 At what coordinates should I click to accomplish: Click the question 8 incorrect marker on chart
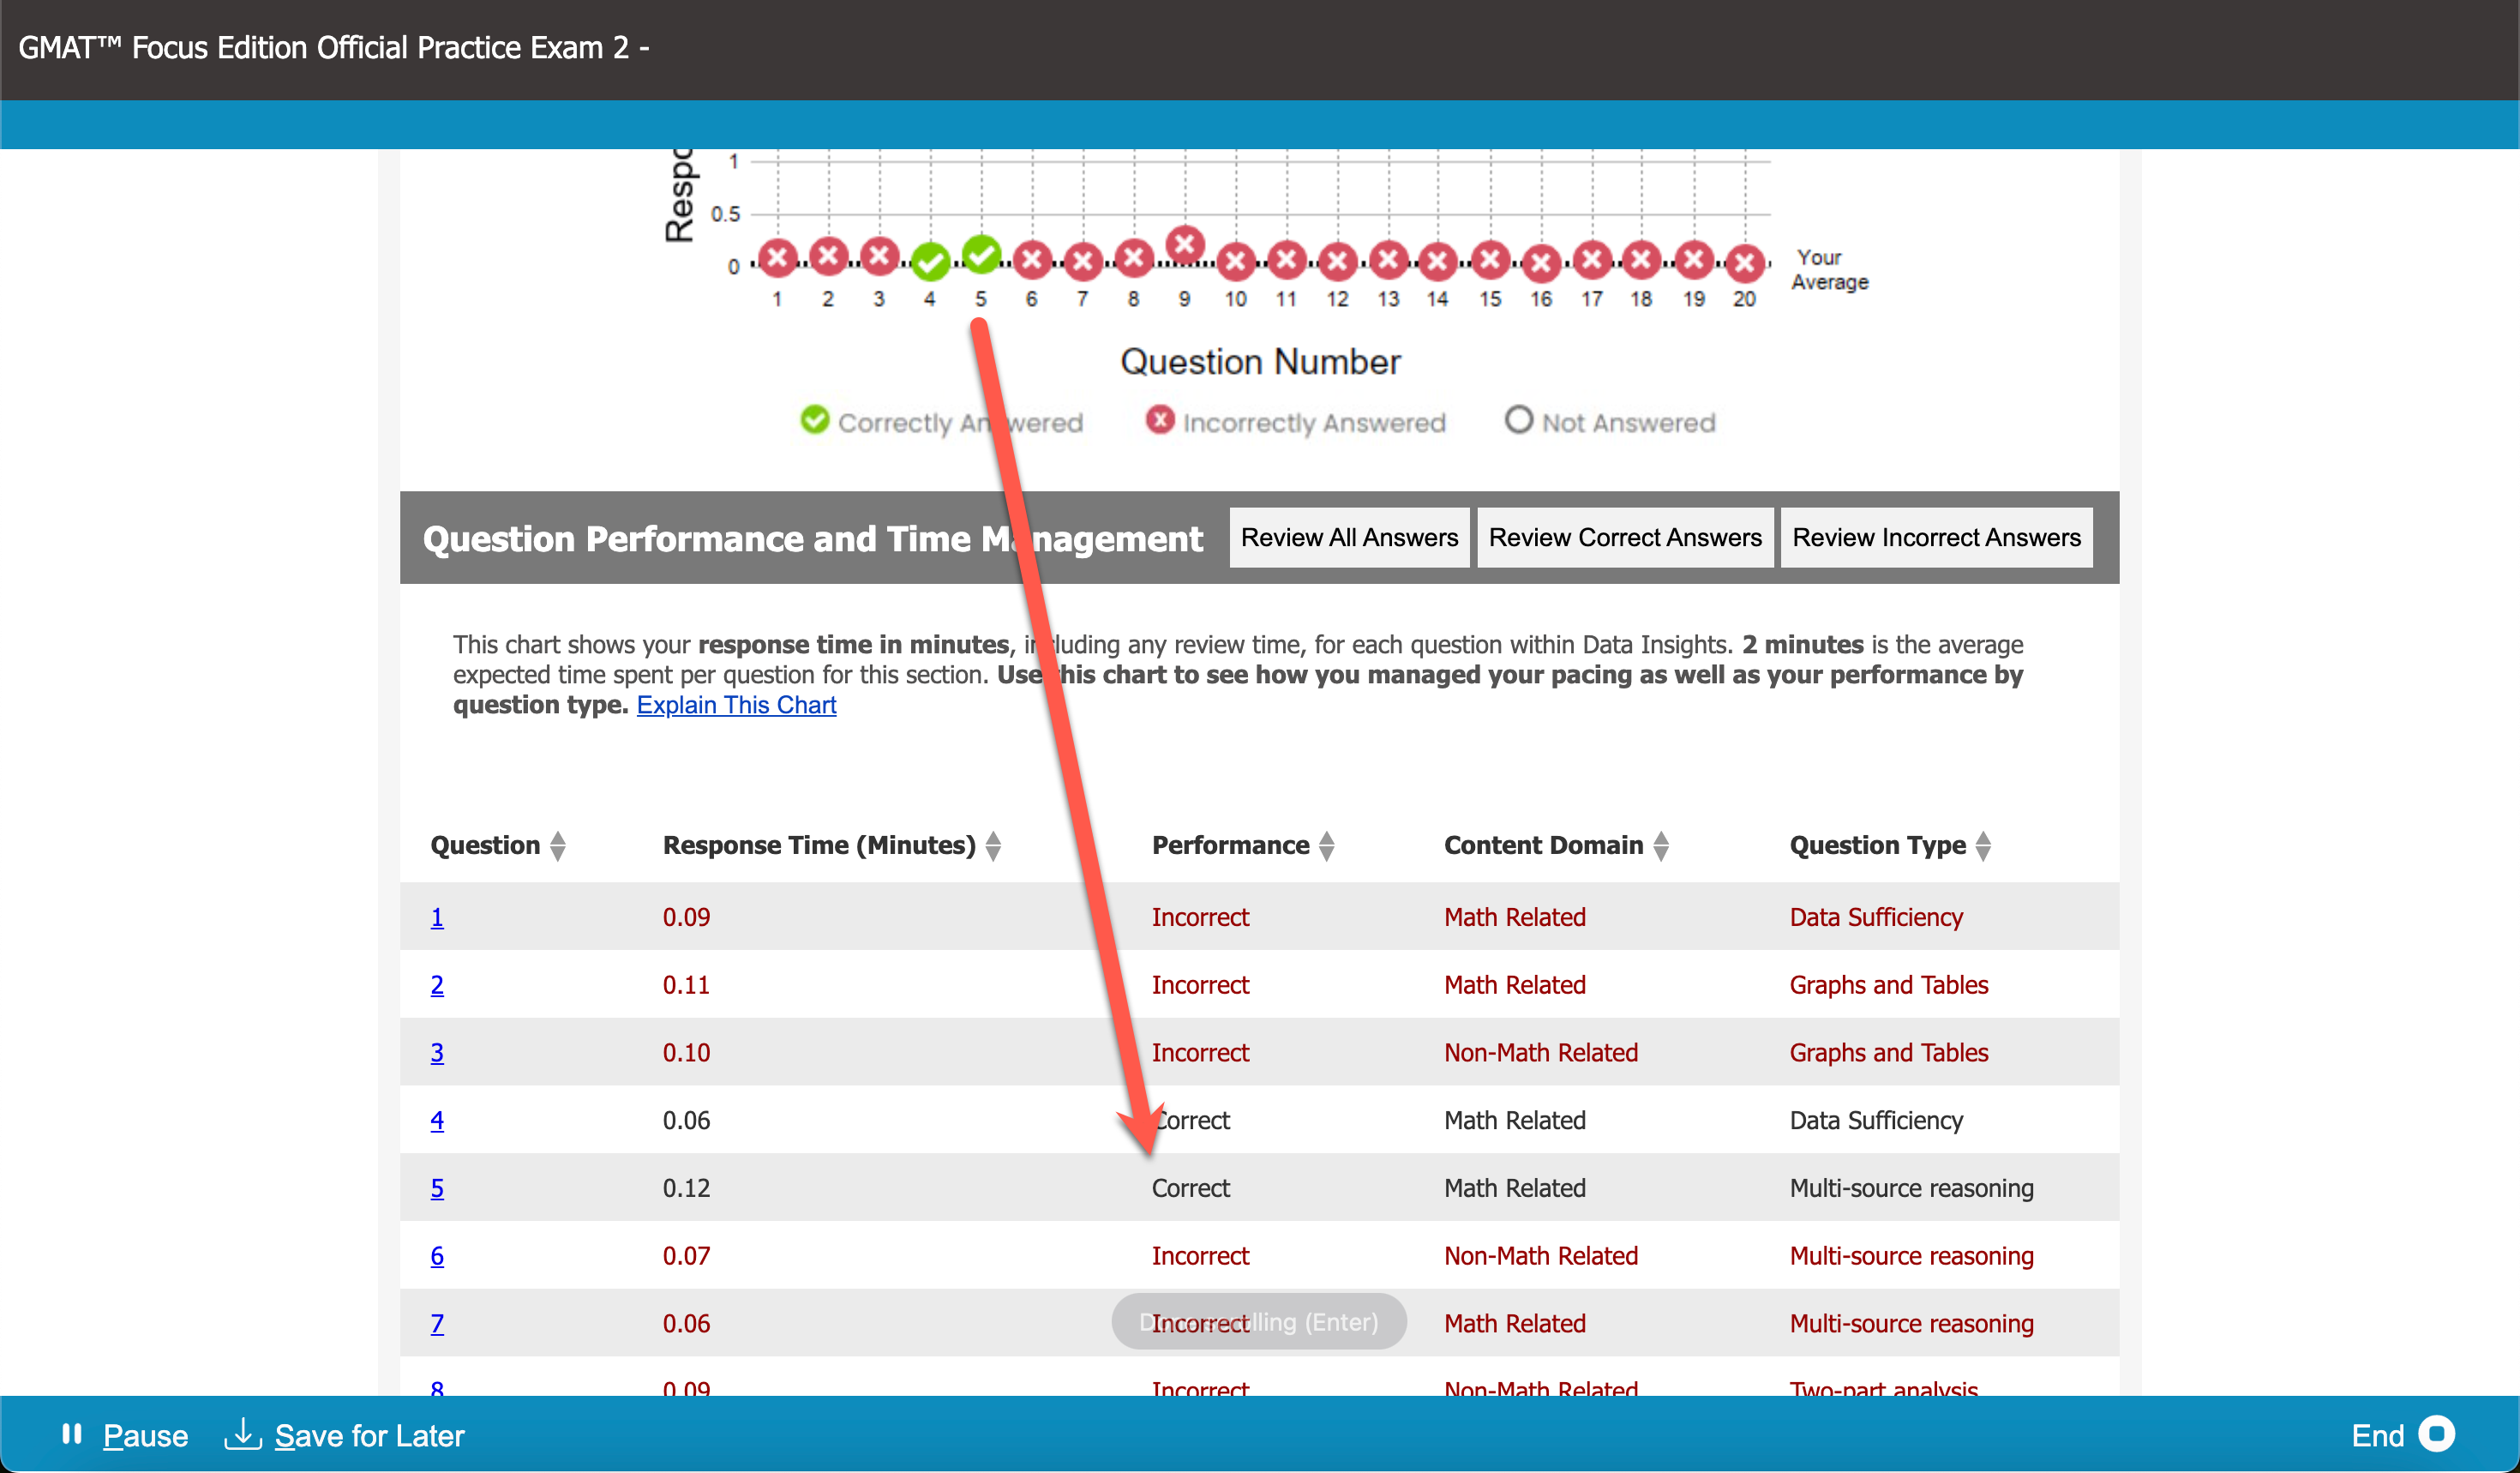point(1134,258)
